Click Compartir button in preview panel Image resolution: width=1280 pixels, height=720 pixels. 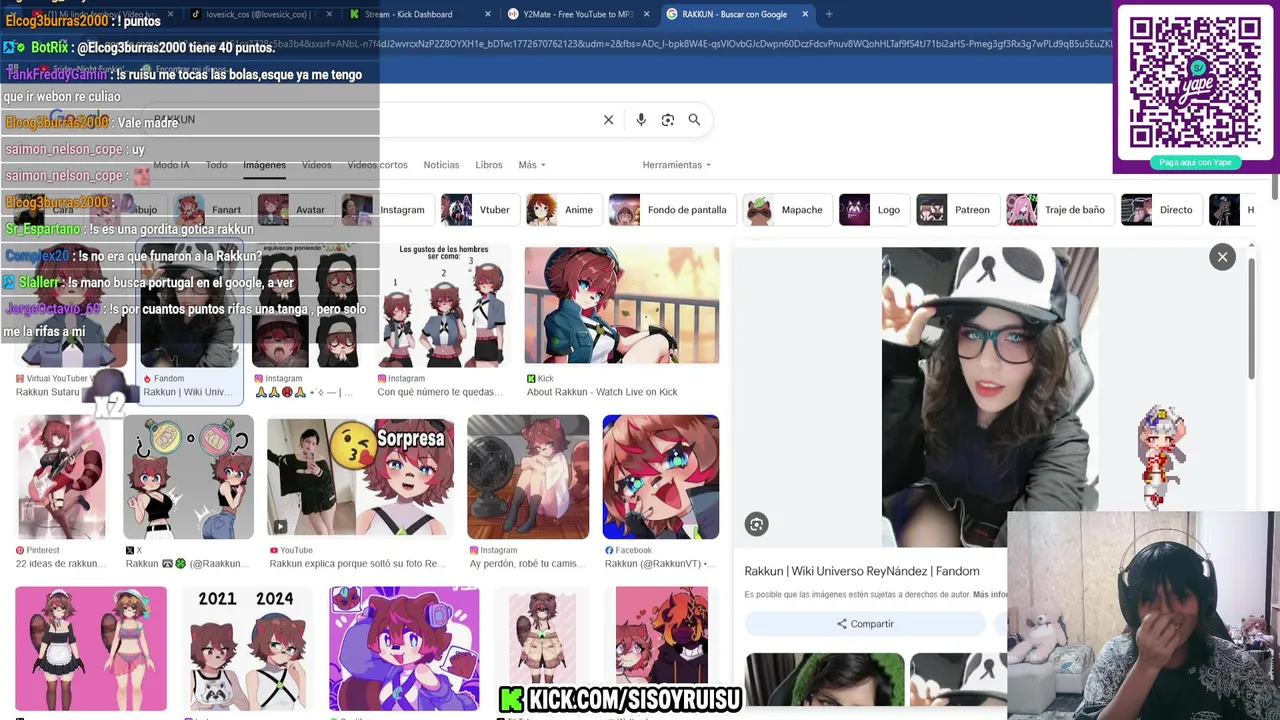pyautogui.click(x=865, y=624)
